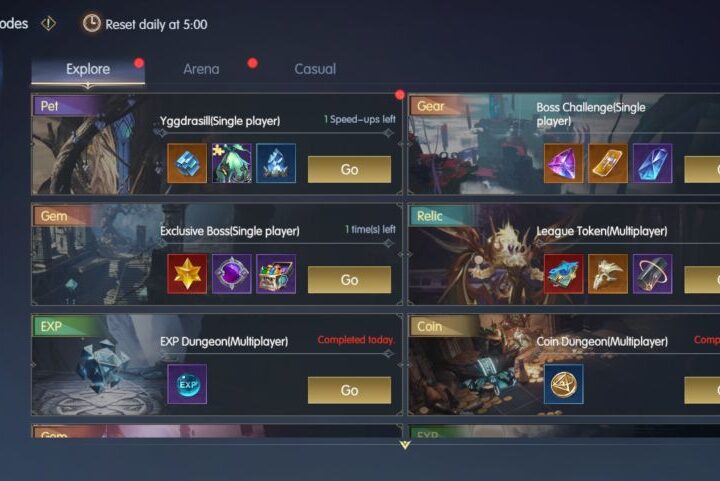Expand list with the yellow down arrow

(405, 445)
